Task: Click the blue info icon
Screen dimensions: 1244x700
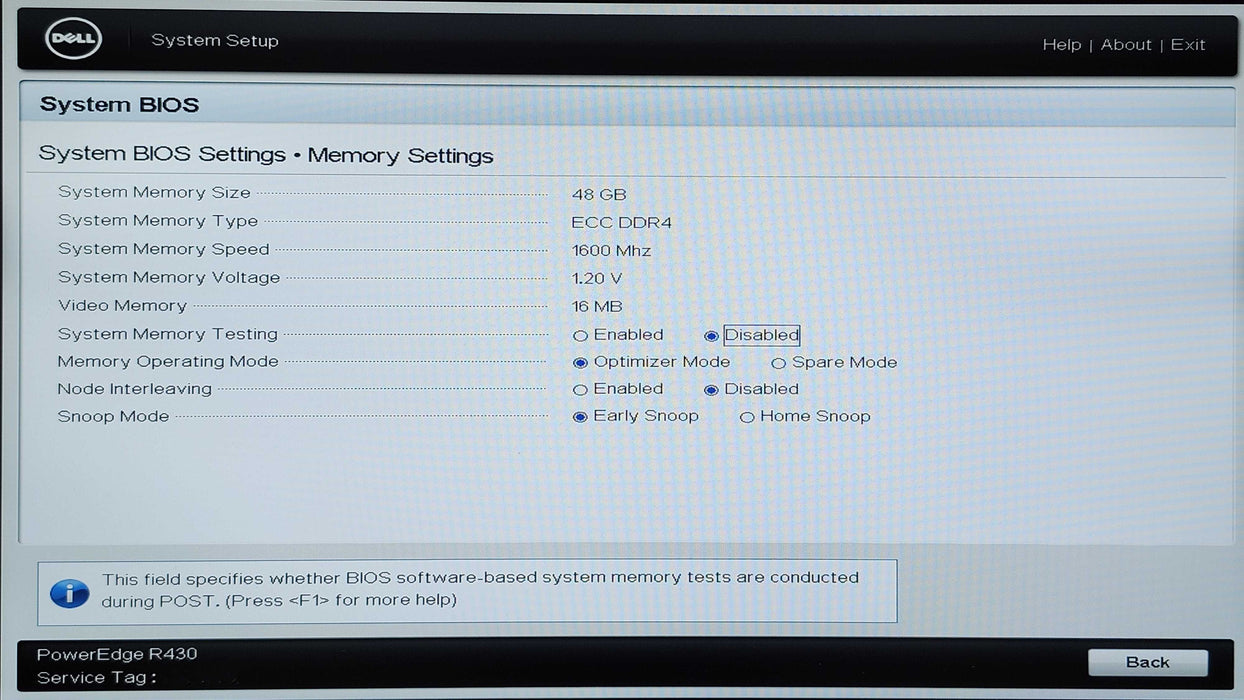Action: click(x=69, y=591)
